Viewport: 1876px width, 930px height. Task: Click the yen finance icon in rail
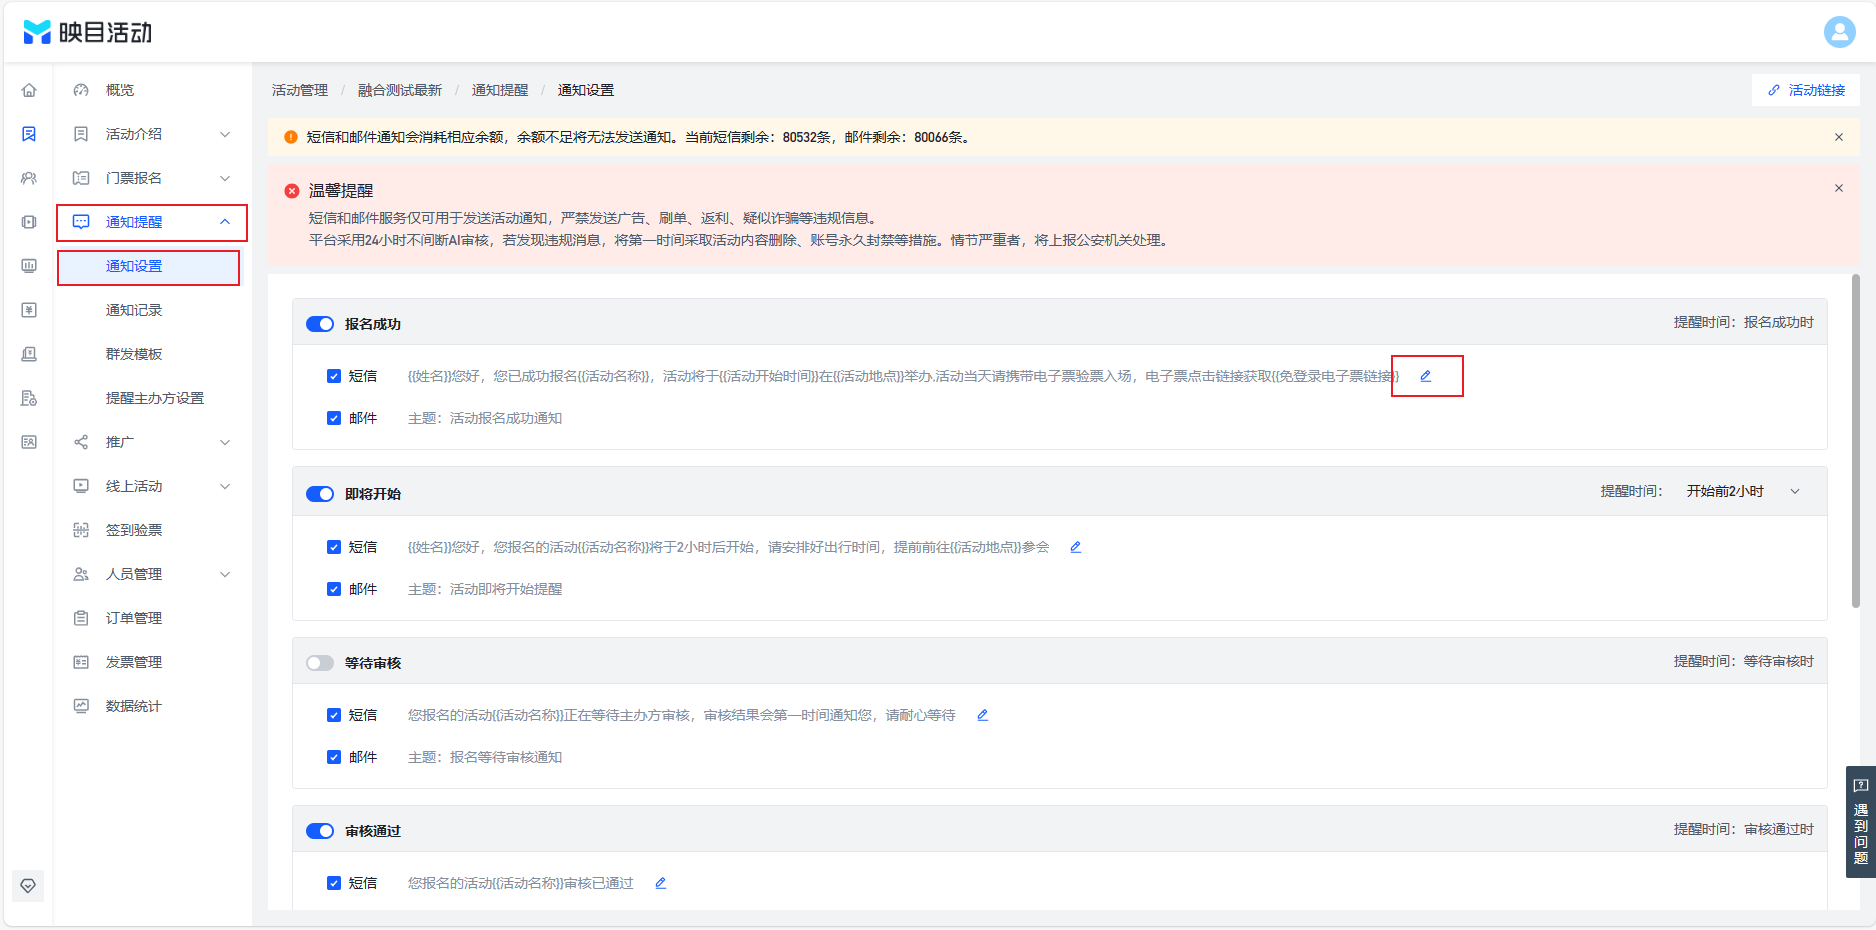pos(29,310)
